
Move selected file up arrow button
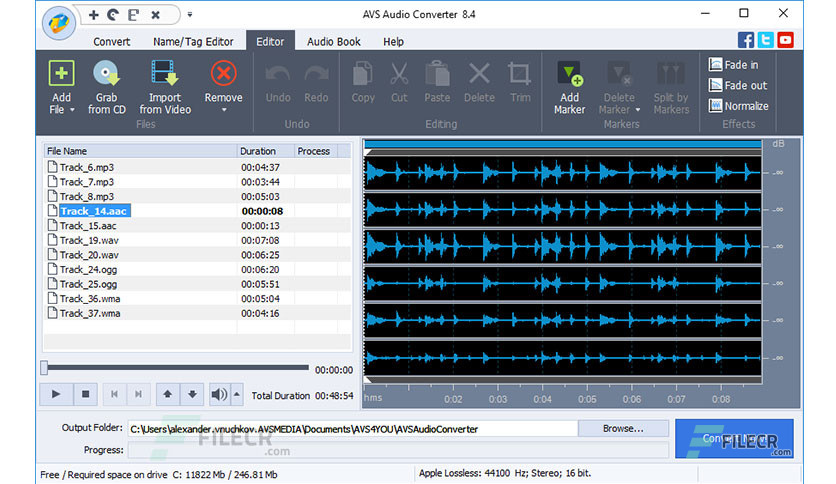167,394
